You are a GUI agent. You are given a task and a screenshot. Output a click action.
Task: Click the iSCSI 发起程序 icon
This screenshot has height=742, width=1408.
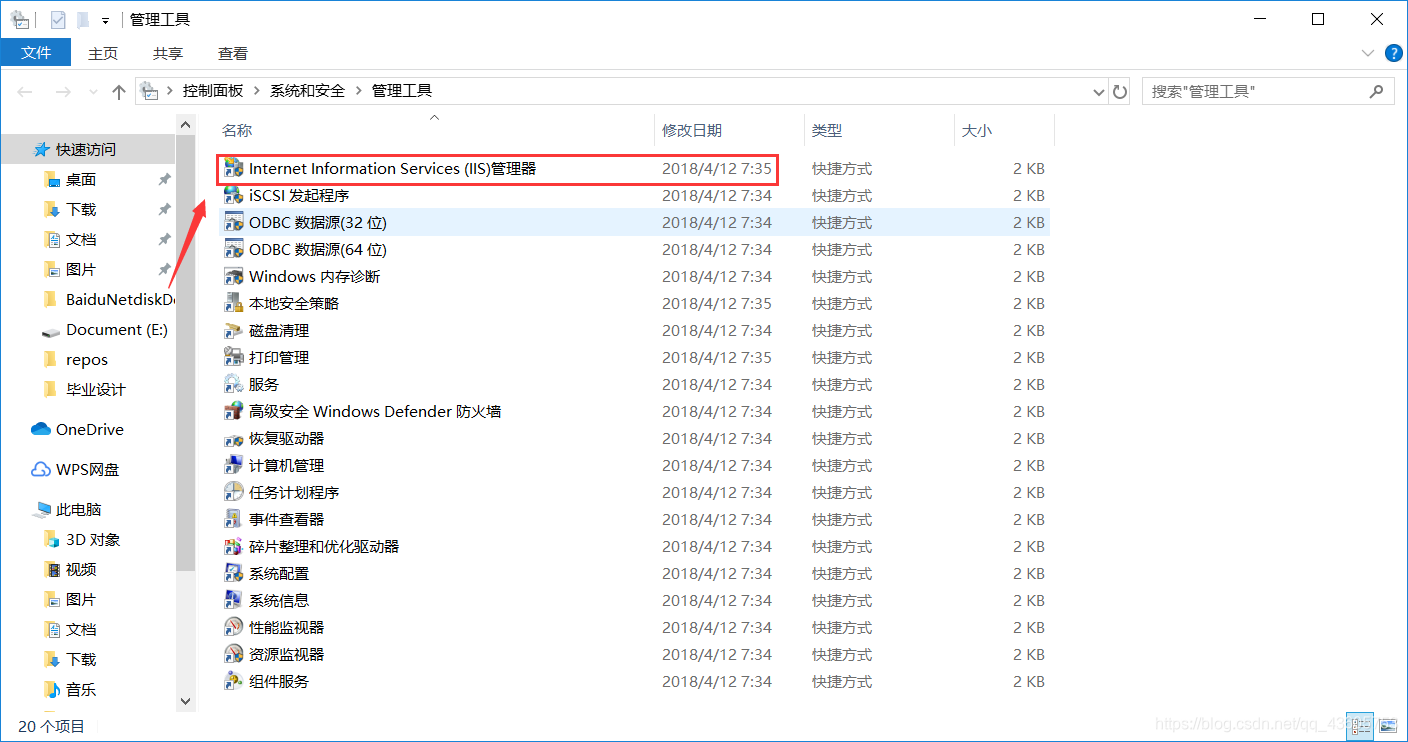click(x=233, y=195)
